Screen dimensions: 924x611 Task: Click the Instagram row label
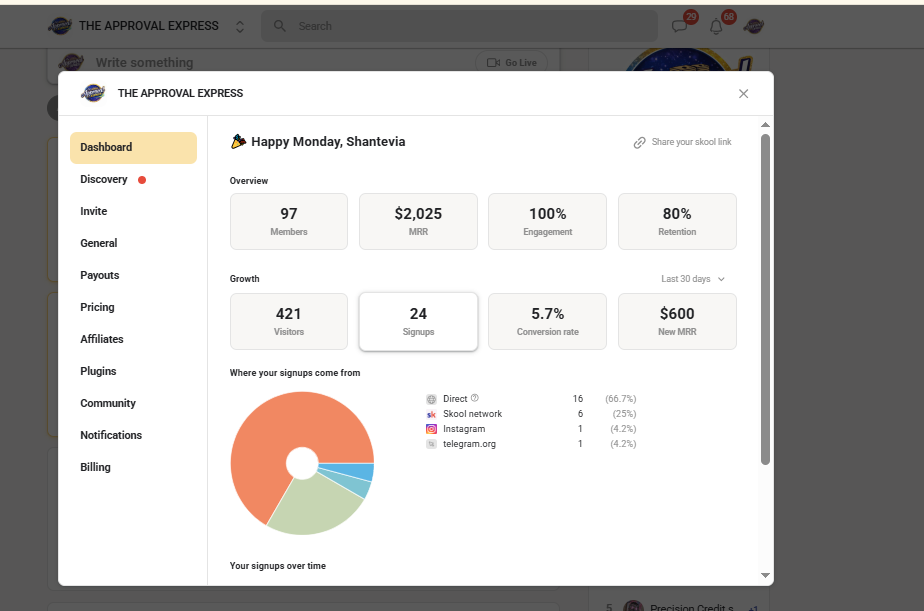[464, 429]
